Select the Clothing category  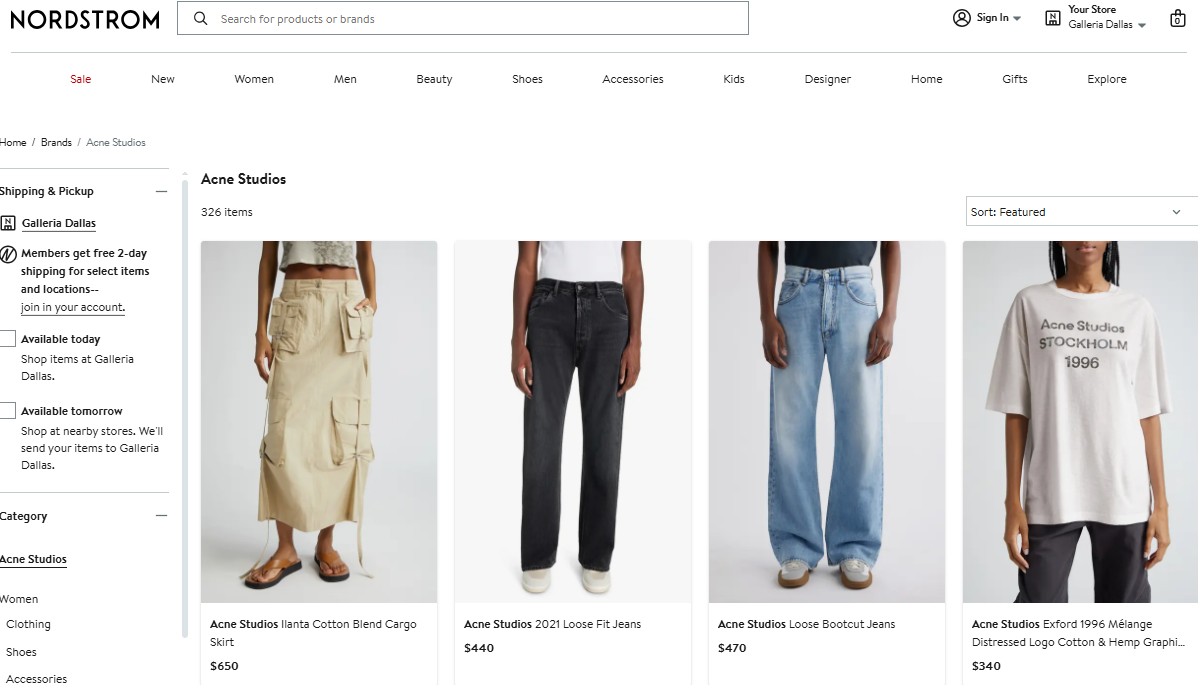28,624
